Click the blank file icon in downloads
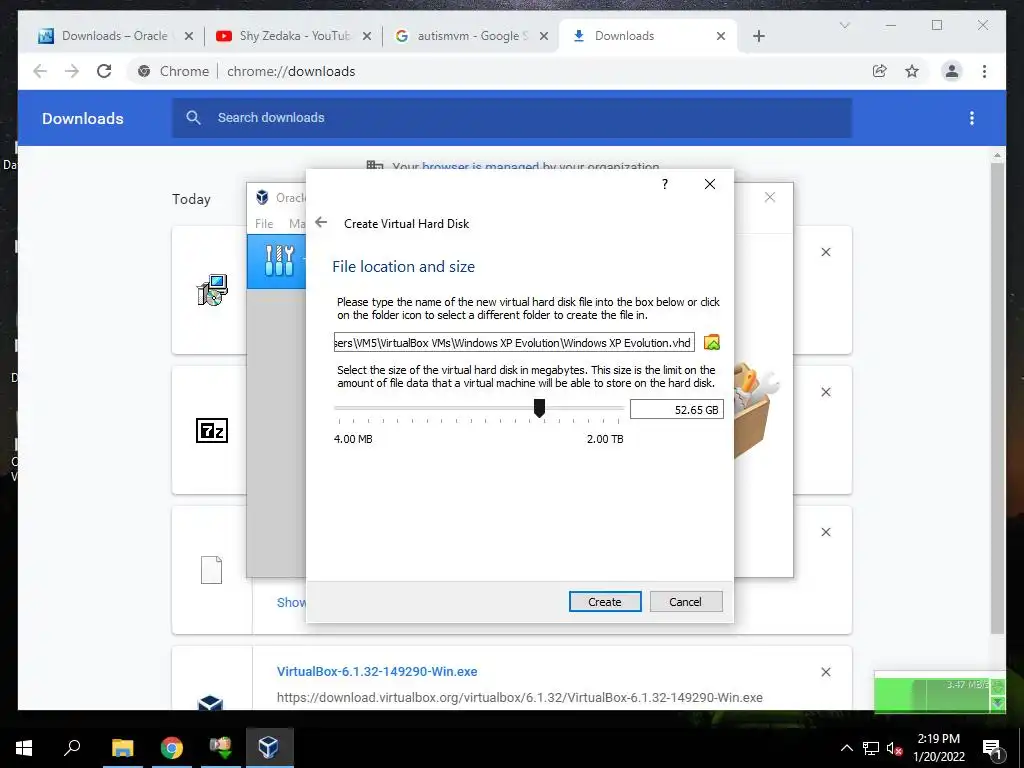Image resolution: width=1024 pixels, height=768 pixels. [x=212, y=569]
